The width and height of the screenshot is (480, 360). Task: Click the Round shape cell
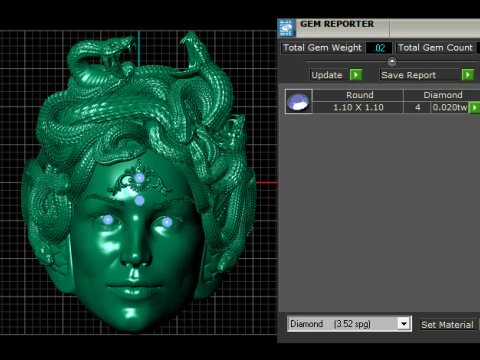pos(358,95)
